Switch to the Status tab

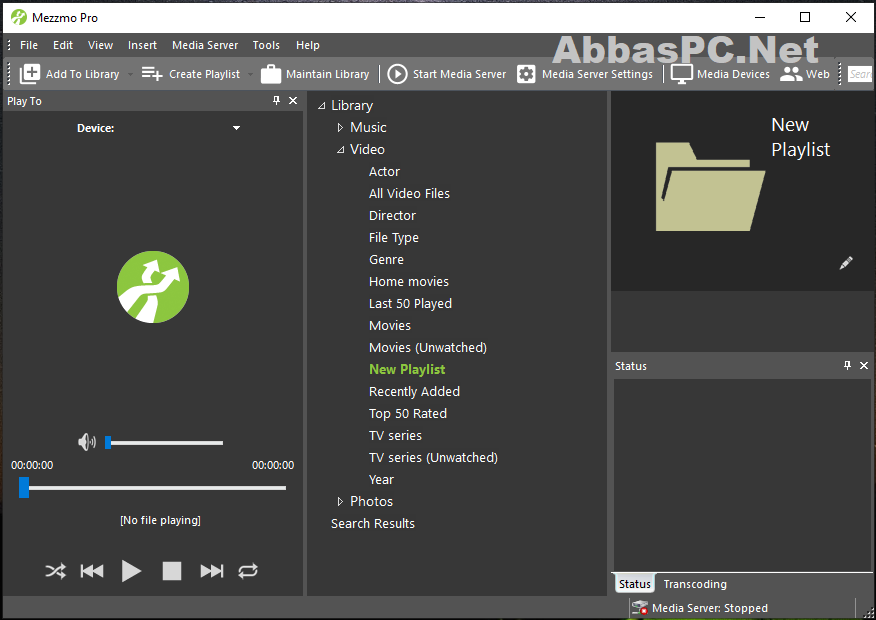(635, 584)
